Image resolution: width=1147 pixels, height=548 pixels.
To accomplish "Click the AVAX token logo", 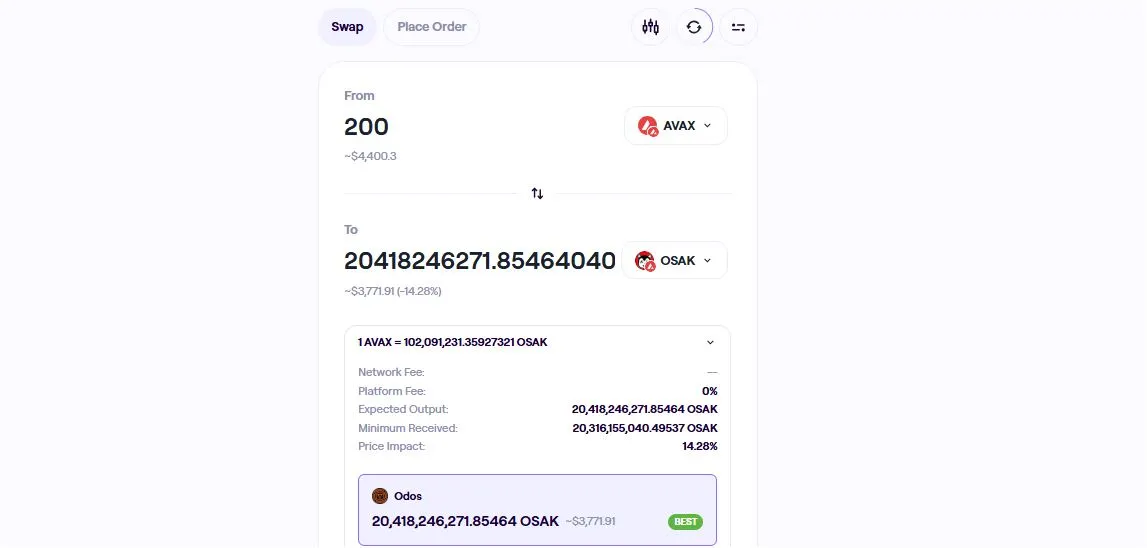I will click(x=648, y=126).
